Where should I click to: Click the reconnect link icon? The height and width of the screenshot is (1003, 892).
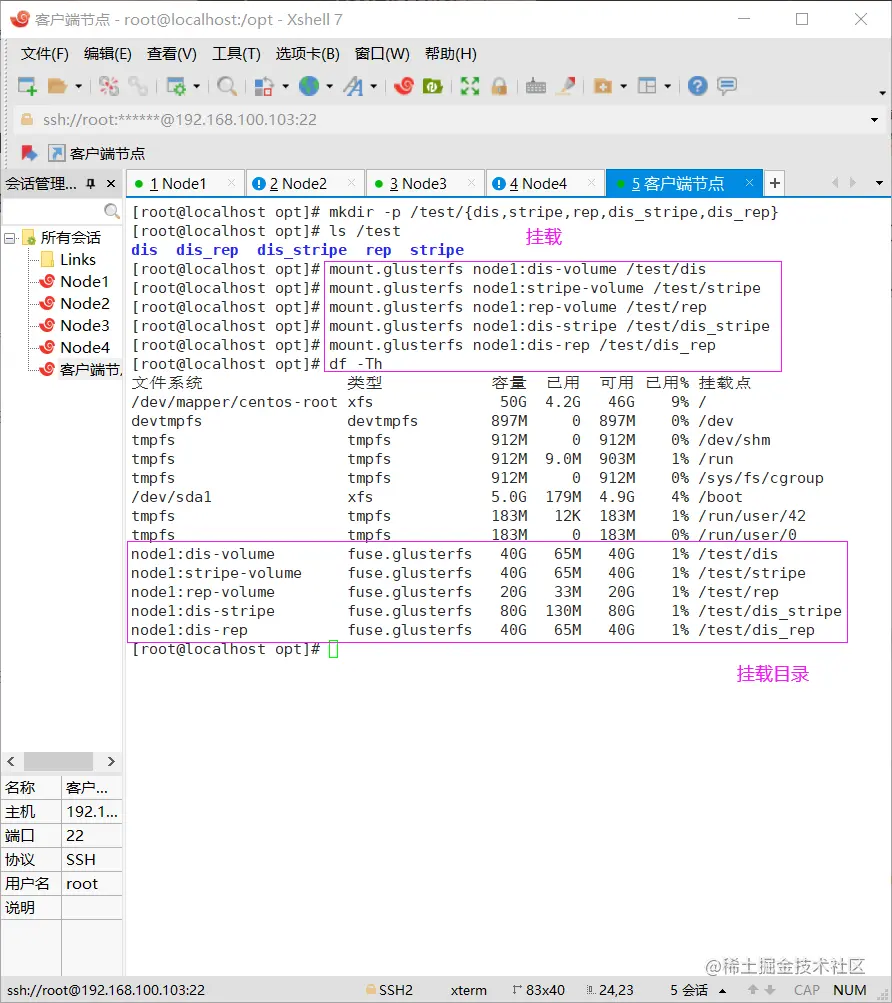point(138,86)
